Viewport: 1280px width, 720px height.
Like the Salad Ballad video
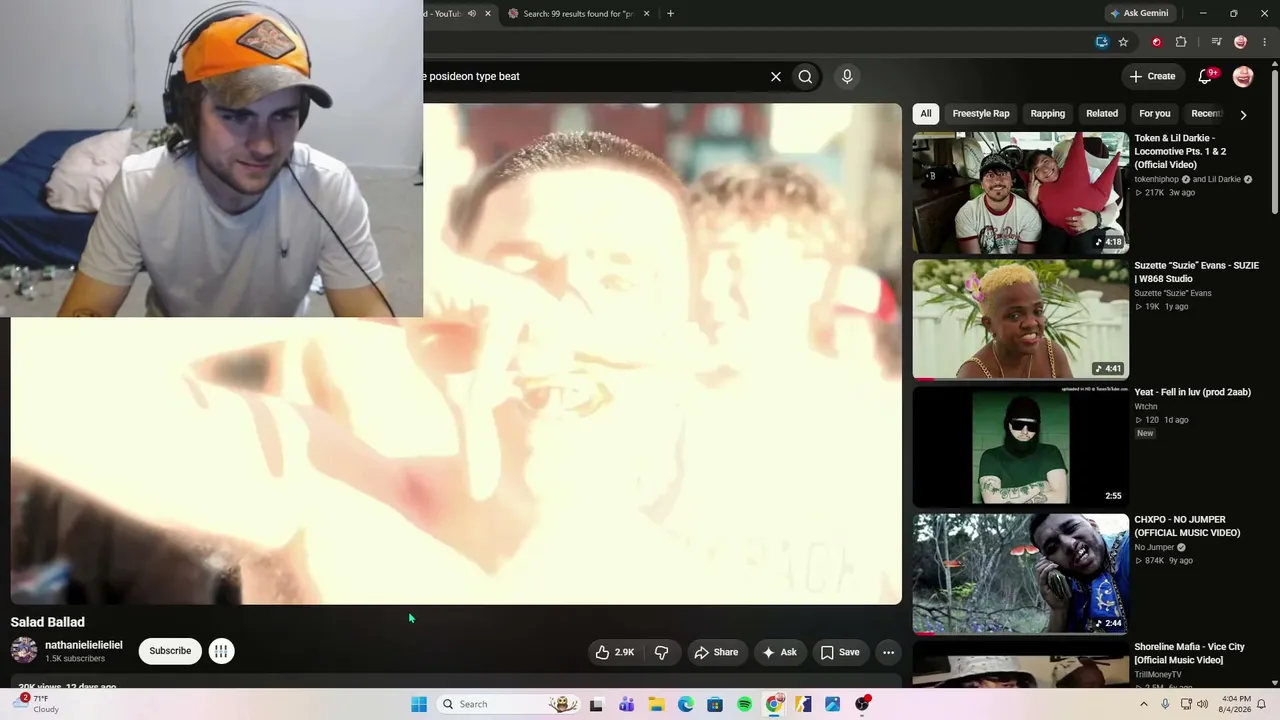[615, 652]
